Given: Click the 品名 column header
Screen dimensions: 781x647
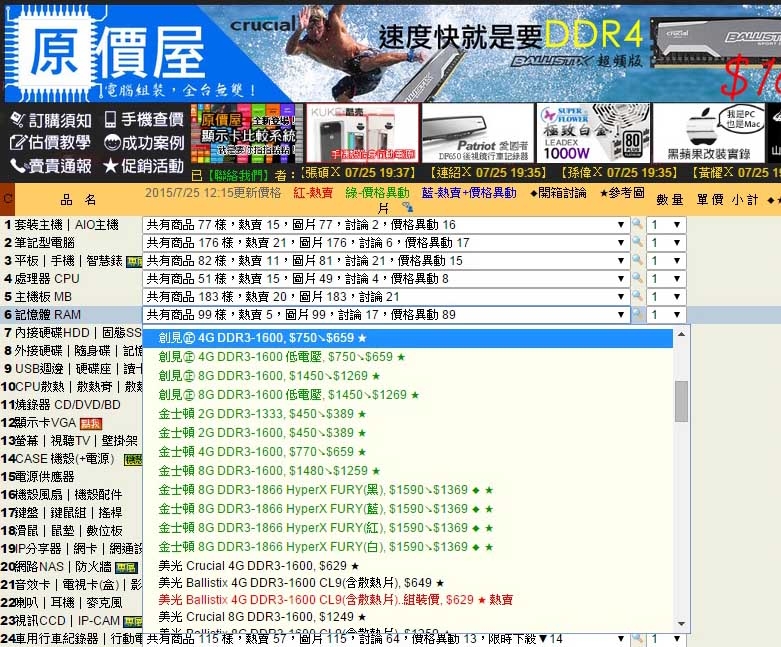Looking at the screenshot, I should click(78, 200).
